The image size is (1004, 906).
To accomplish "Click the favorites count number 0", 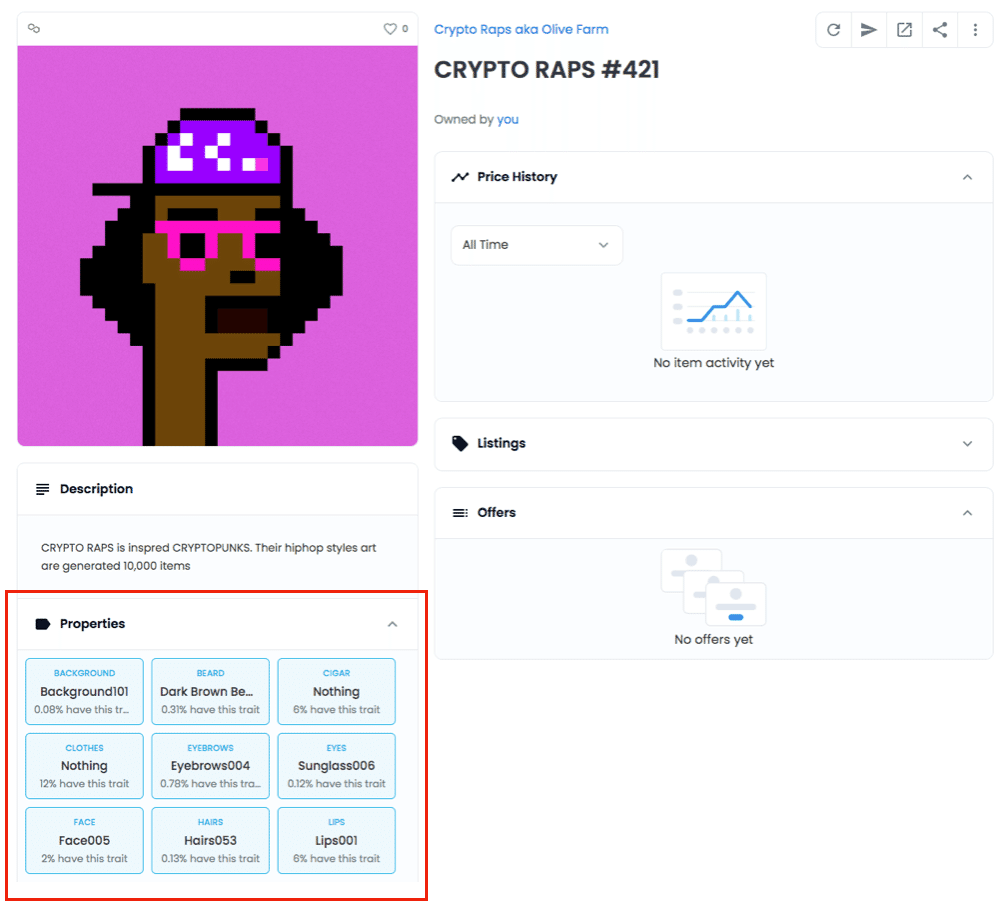I will pos(405,29).
